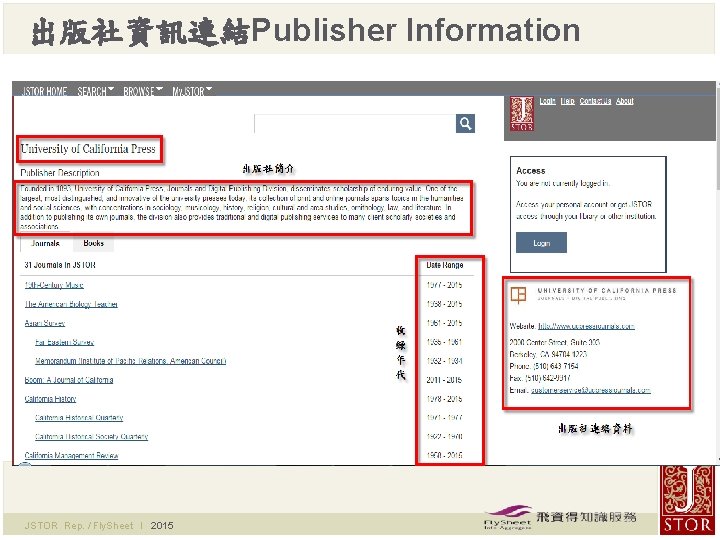Click the JSTOR logo in page header
The image size is (720, 540).
pyautogui.click(x=522, y=113)
